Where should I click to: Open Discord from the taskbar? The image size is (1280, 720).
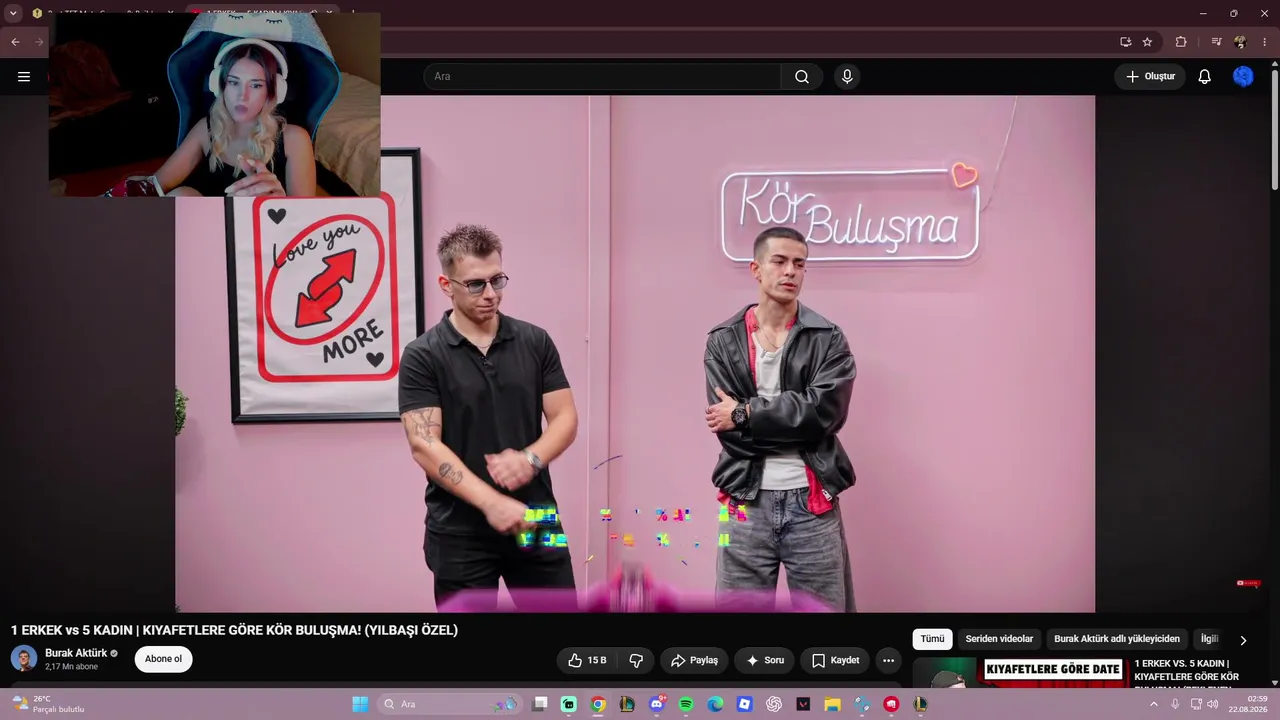click(657, 704)
